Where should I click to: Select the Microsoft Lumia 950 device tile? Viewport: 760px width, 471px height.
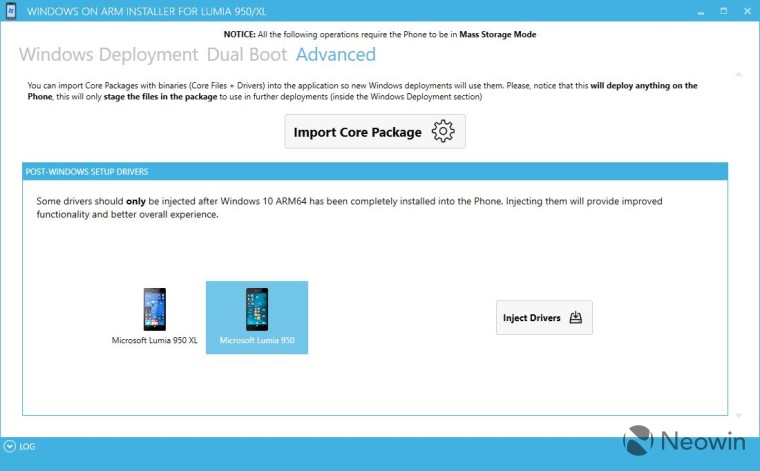click(257, 317)
